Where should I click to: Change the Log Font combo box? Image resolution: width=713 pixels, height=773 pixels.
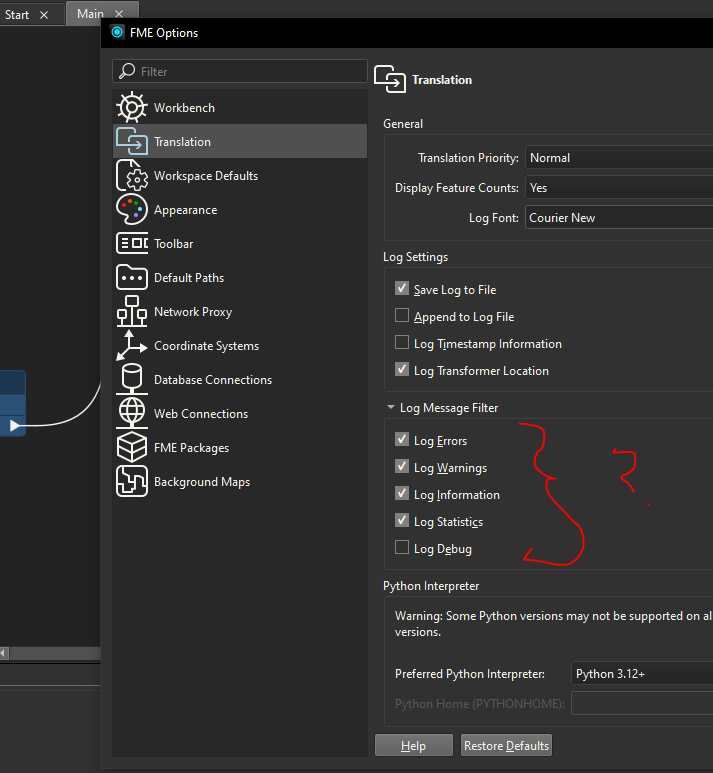point(619,218)
